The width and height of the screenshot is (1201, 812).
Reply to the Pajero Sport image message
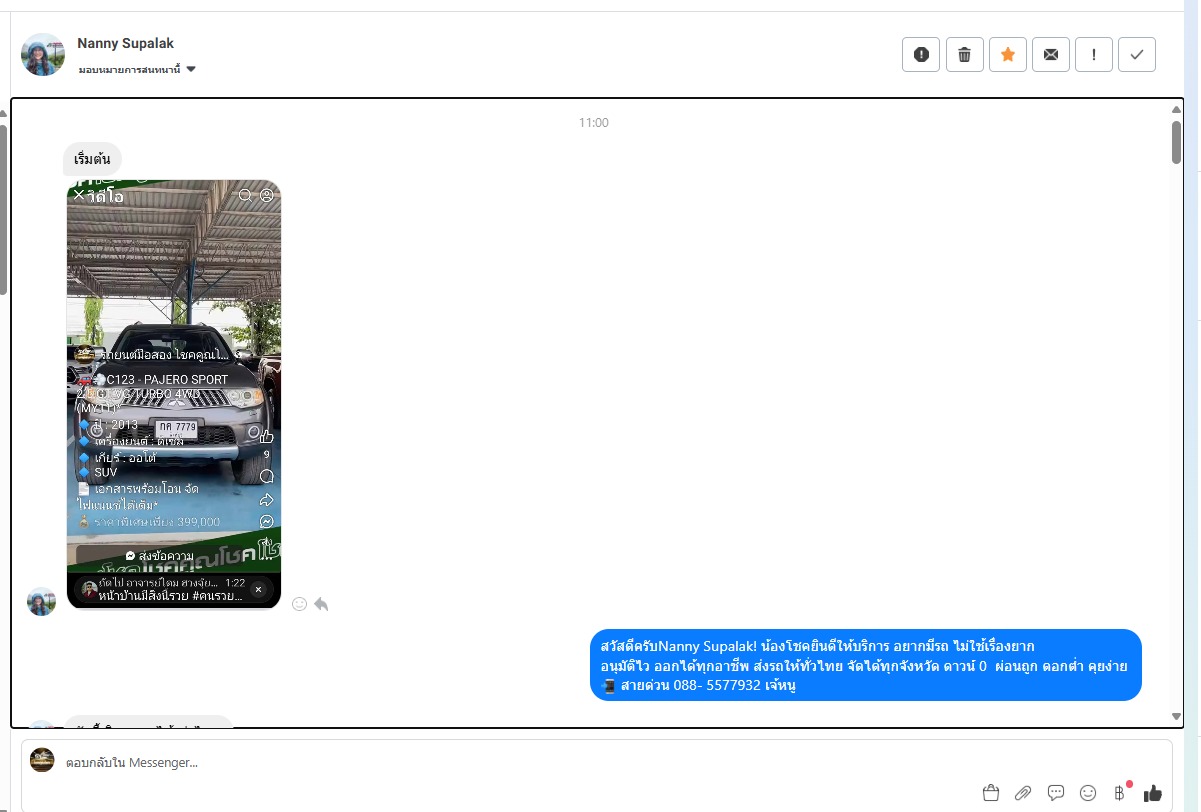(x=321, y=604)
